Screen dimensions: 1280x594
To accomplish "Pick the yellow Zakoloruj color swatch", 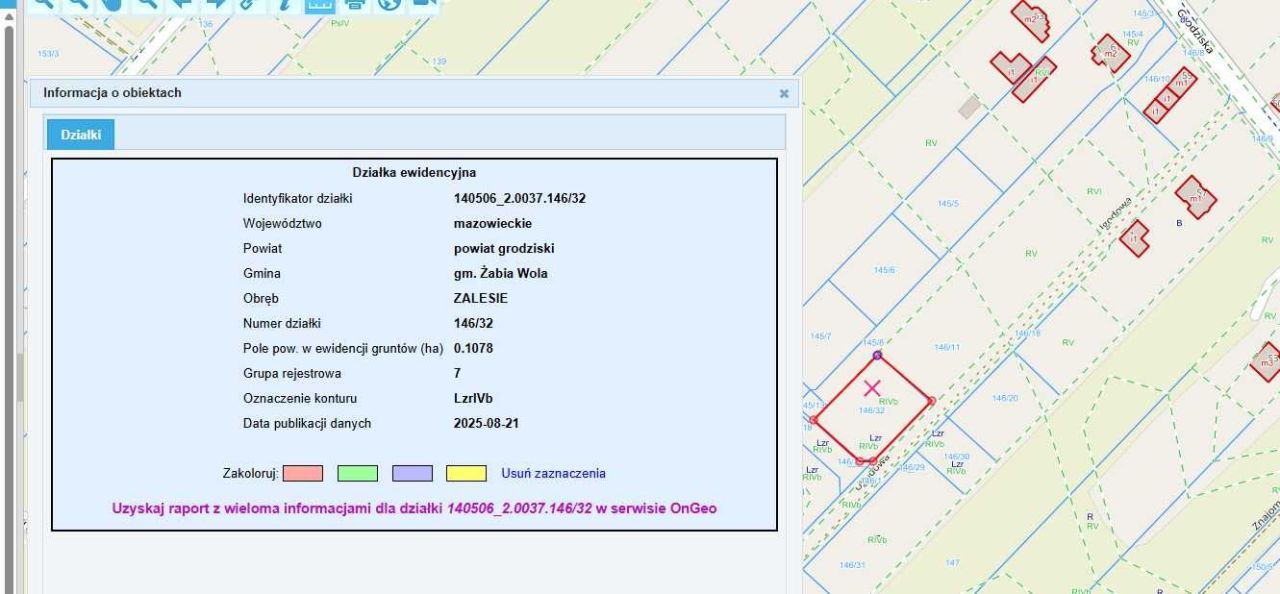I will click(x=466, y=473).
